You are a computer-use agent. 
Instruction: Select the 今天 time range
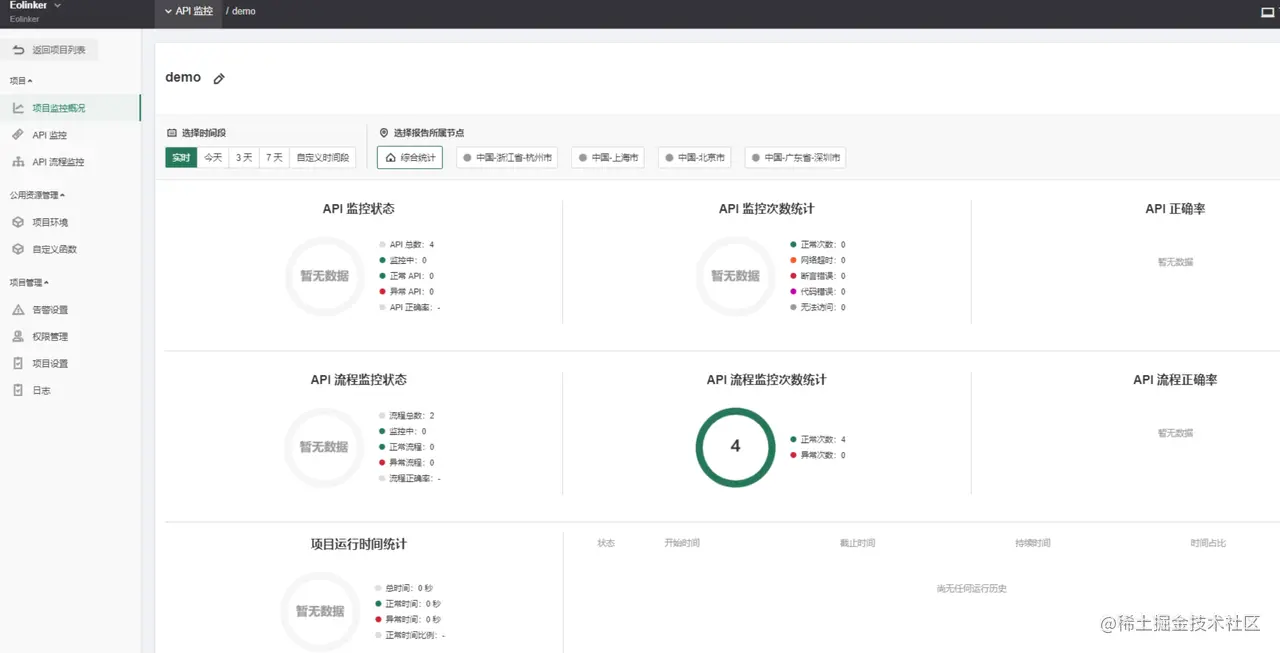[213, 158]
